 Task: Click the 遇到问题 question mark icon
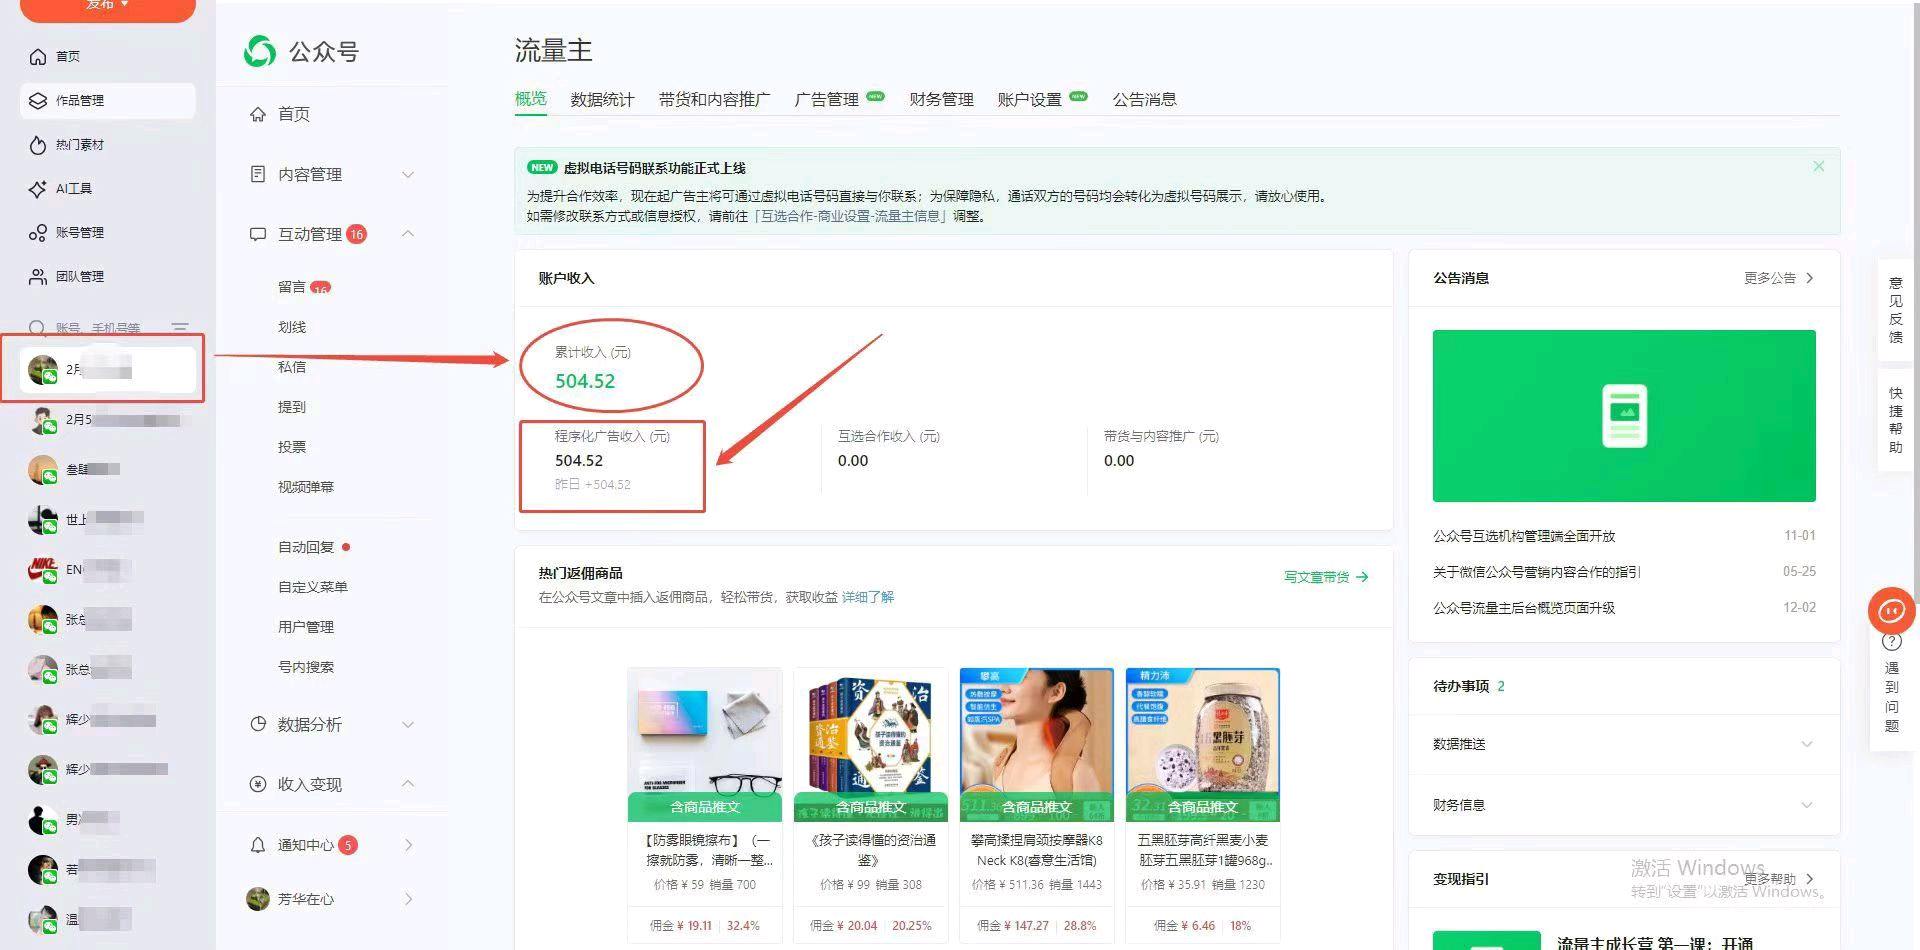tap(1893, 641)
